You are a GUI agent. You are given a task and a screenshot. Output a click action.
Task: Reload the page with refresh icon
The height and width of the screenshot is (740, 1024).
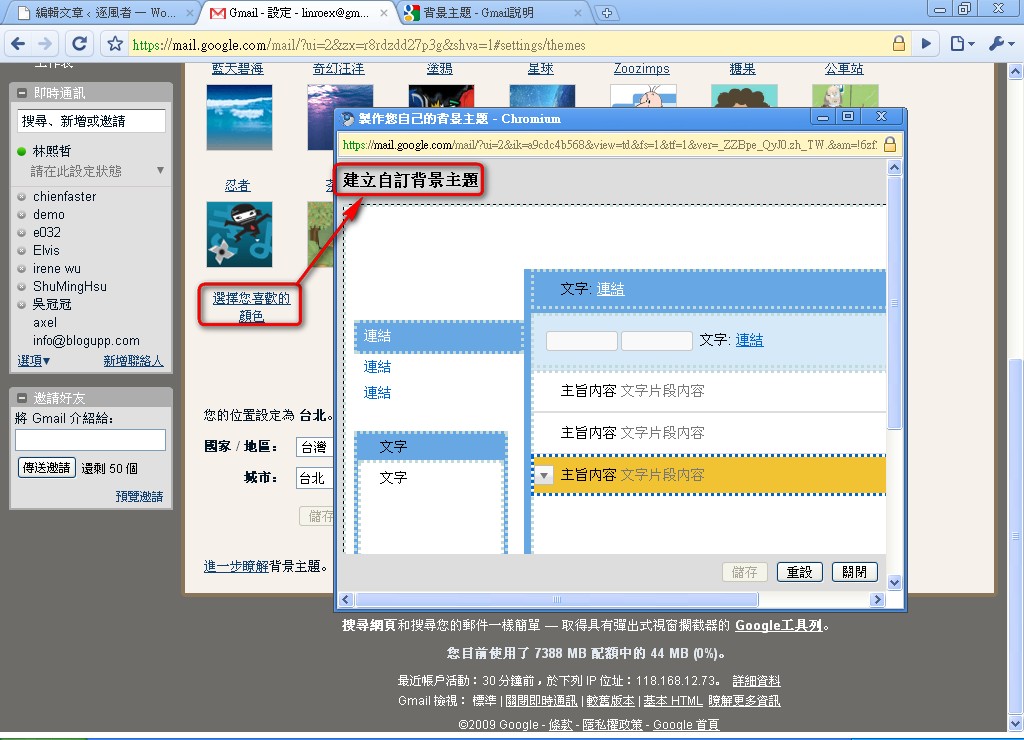point(80,44)
